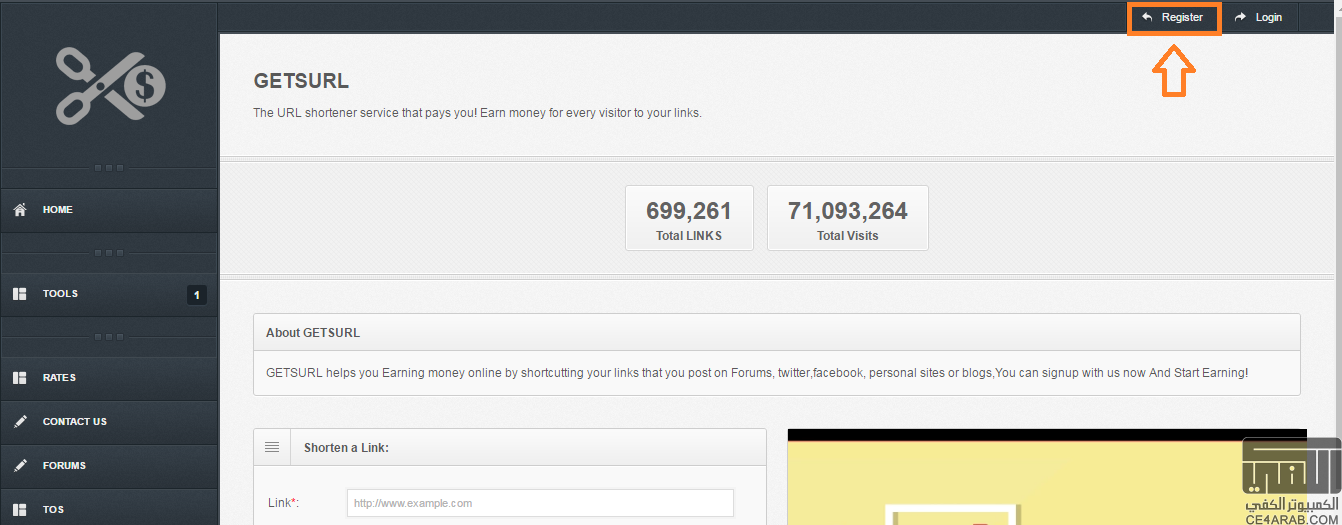Screen dimensions: 1342x525
Task: Click the Shorten a Link heading
Action: tap(346, 448)
